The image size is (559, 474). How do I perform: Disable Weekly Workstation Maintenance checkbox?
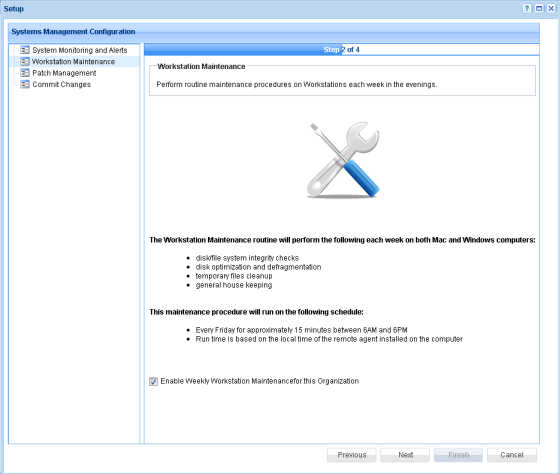click(x=153, y=381)
